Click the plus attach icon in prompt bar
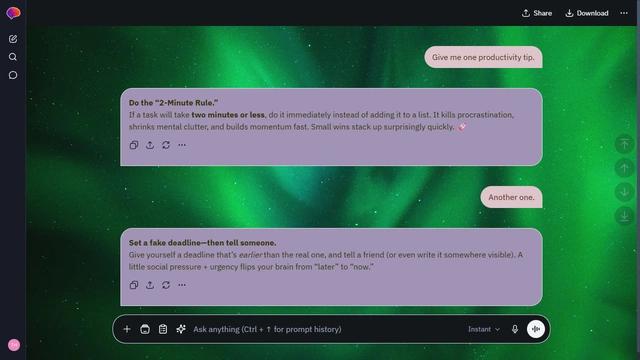The height and width of the screenshot is (360, 640). (127, 329)
